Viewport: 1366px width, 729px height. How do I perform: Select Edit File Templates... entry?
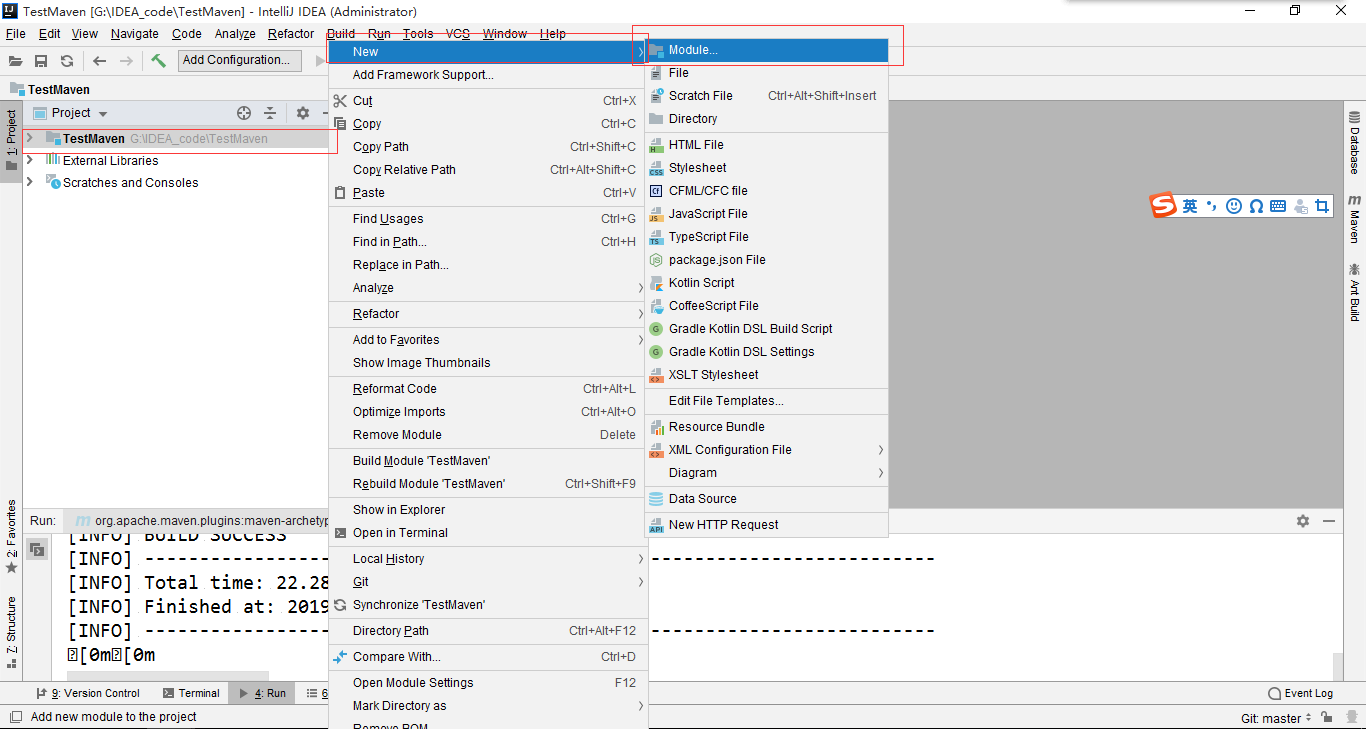click(766, 401)
